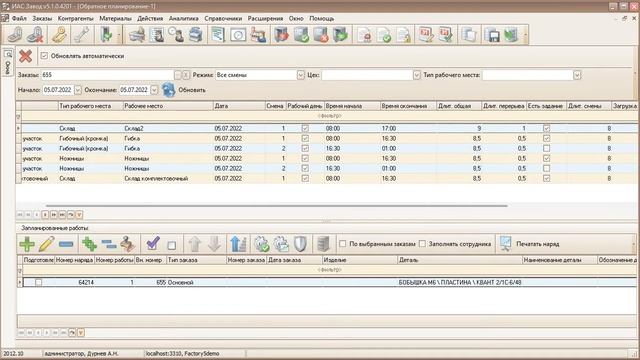The width and height of the screenshot is (640, 360).
Task: Click the grey server icon in works toolbar
Action: [323, 244]
